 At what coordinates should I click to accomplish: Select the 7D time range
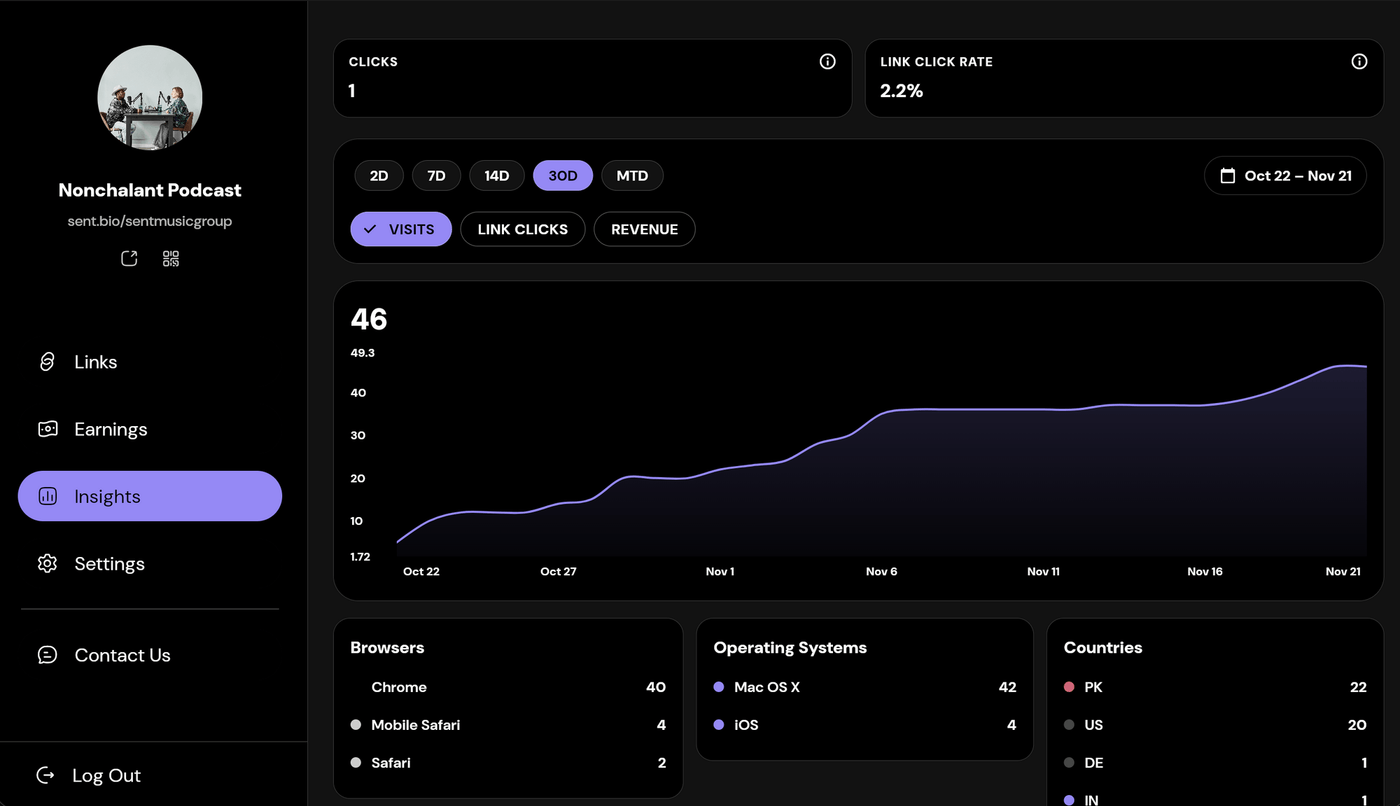click(x=436, y=176)
